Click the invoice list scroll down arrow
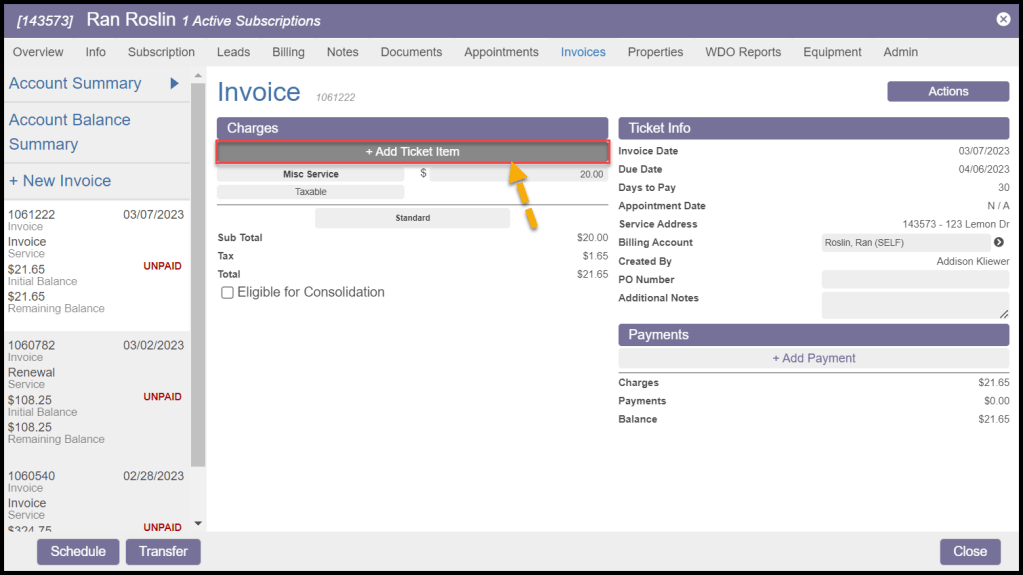The width and height of the screenshot is (1023, 575). pos(197,523)
